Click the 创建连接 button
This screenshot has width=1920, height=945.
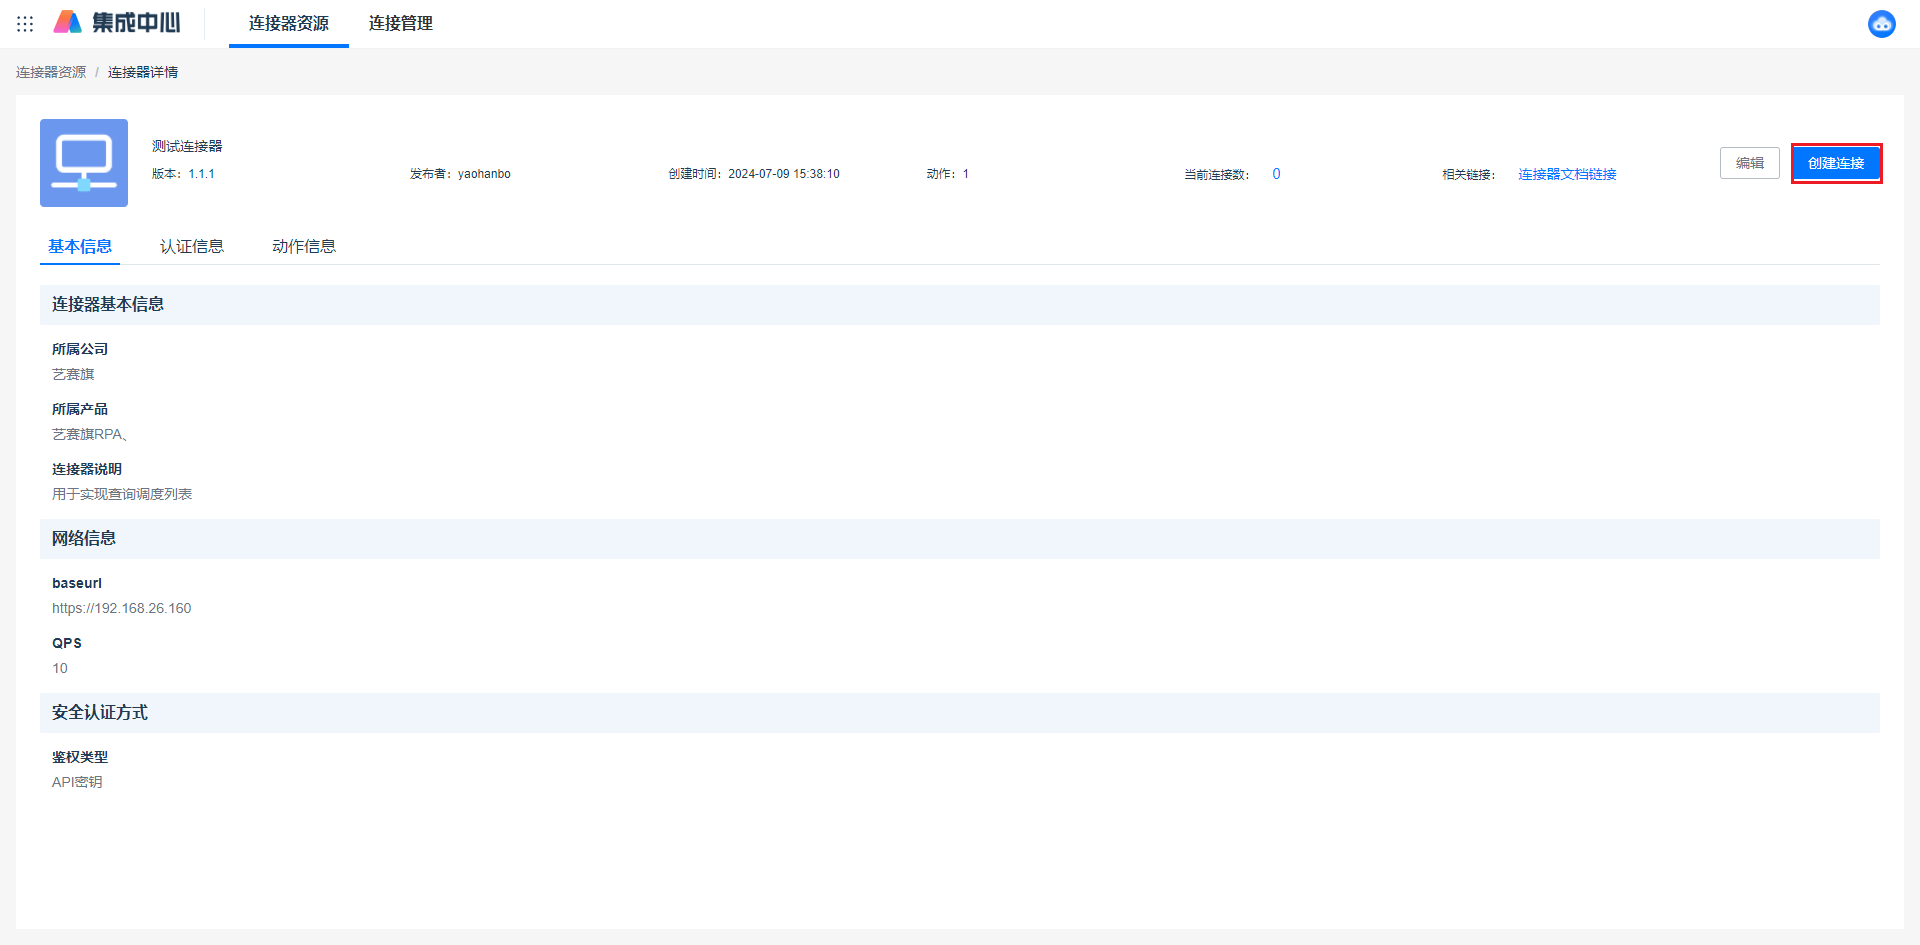1836,163
